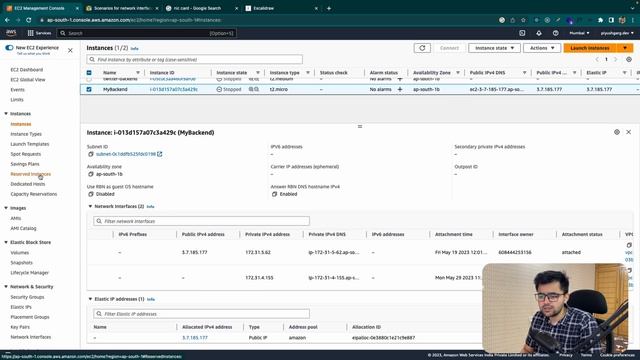Open the CloudShell icon in AWS header
This screenshot has width=640, height=360.
[x=522, y=33]
